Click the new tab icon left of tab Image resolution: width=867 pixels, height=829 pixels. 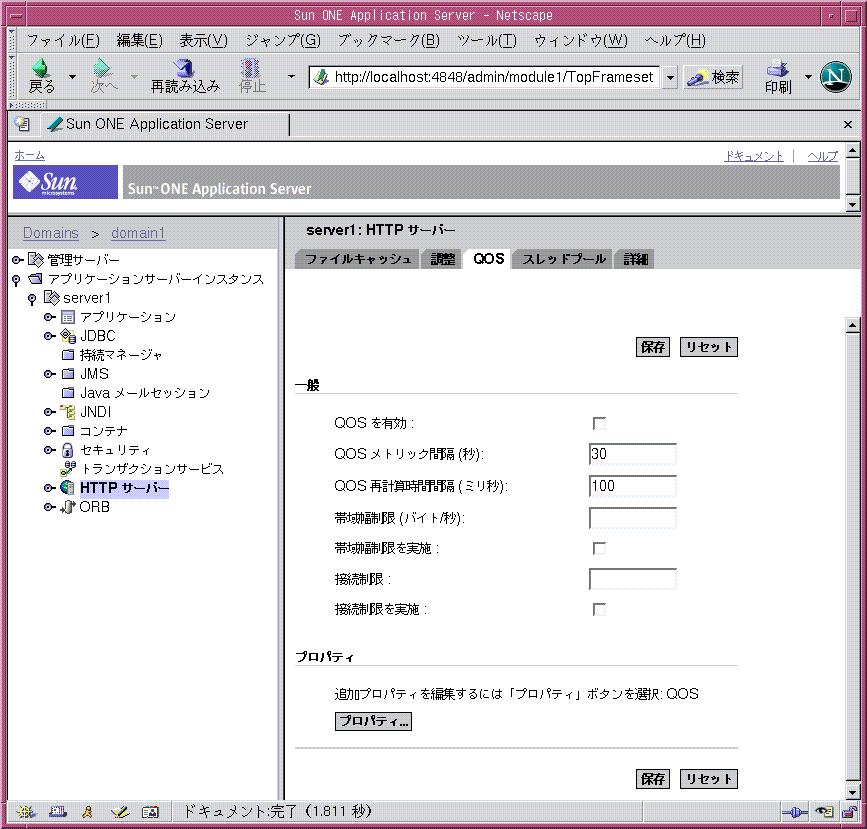click(22, 124)
